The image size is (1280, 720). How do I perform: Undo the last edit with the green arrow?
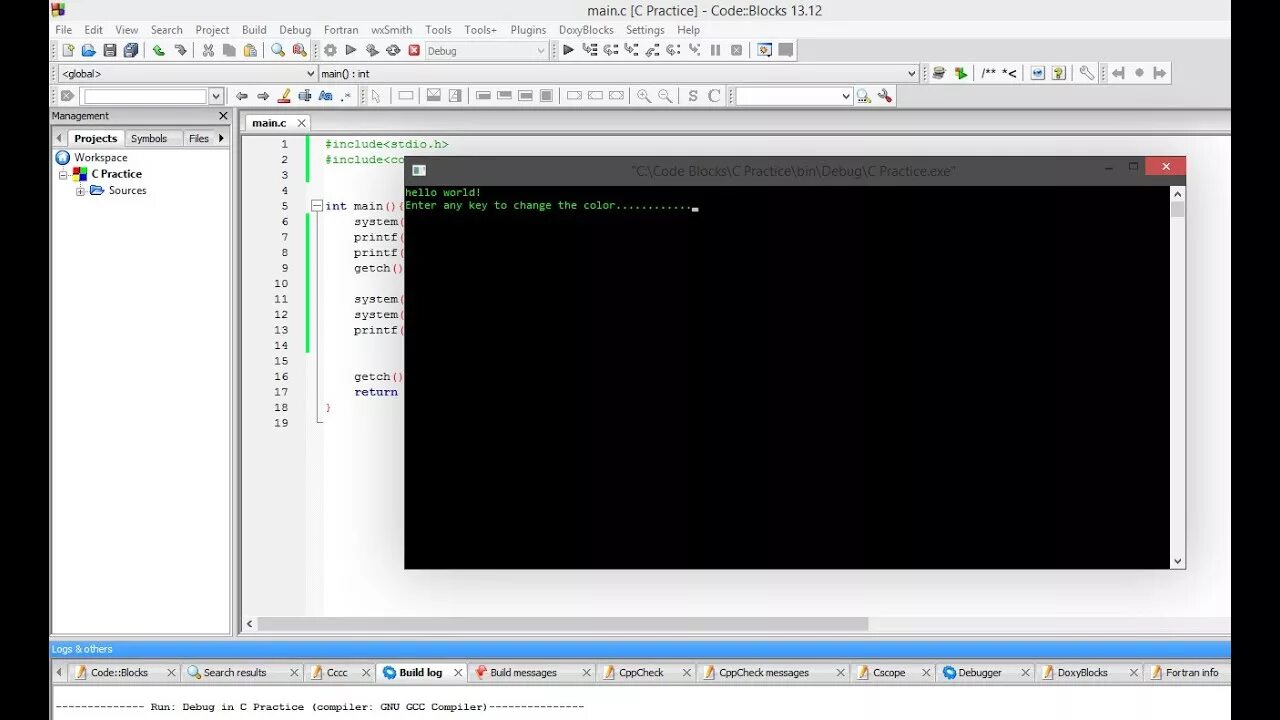[159, 50]
